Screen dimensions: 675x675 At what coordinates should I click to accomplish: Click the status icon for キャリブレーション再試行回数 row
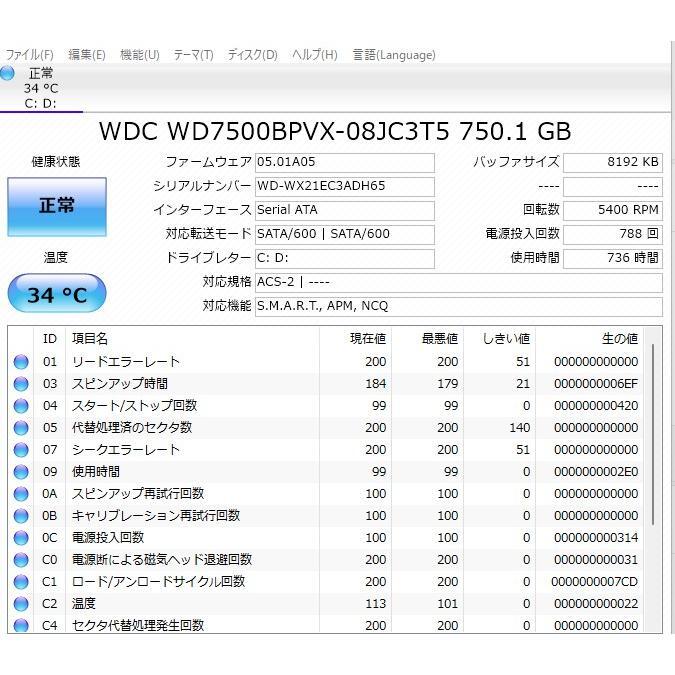click(21, 516)
